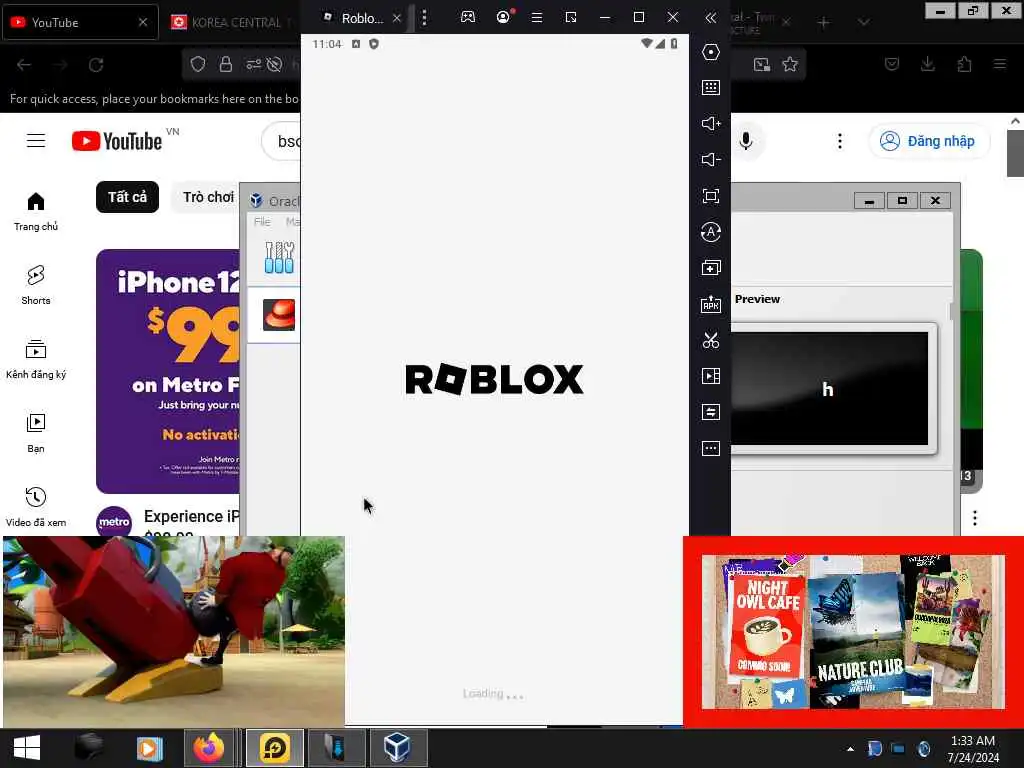The width and height of the screenshot is (1024, 768).
Task: Open the emulator hexagon settings icon
Action: point(711,52)
